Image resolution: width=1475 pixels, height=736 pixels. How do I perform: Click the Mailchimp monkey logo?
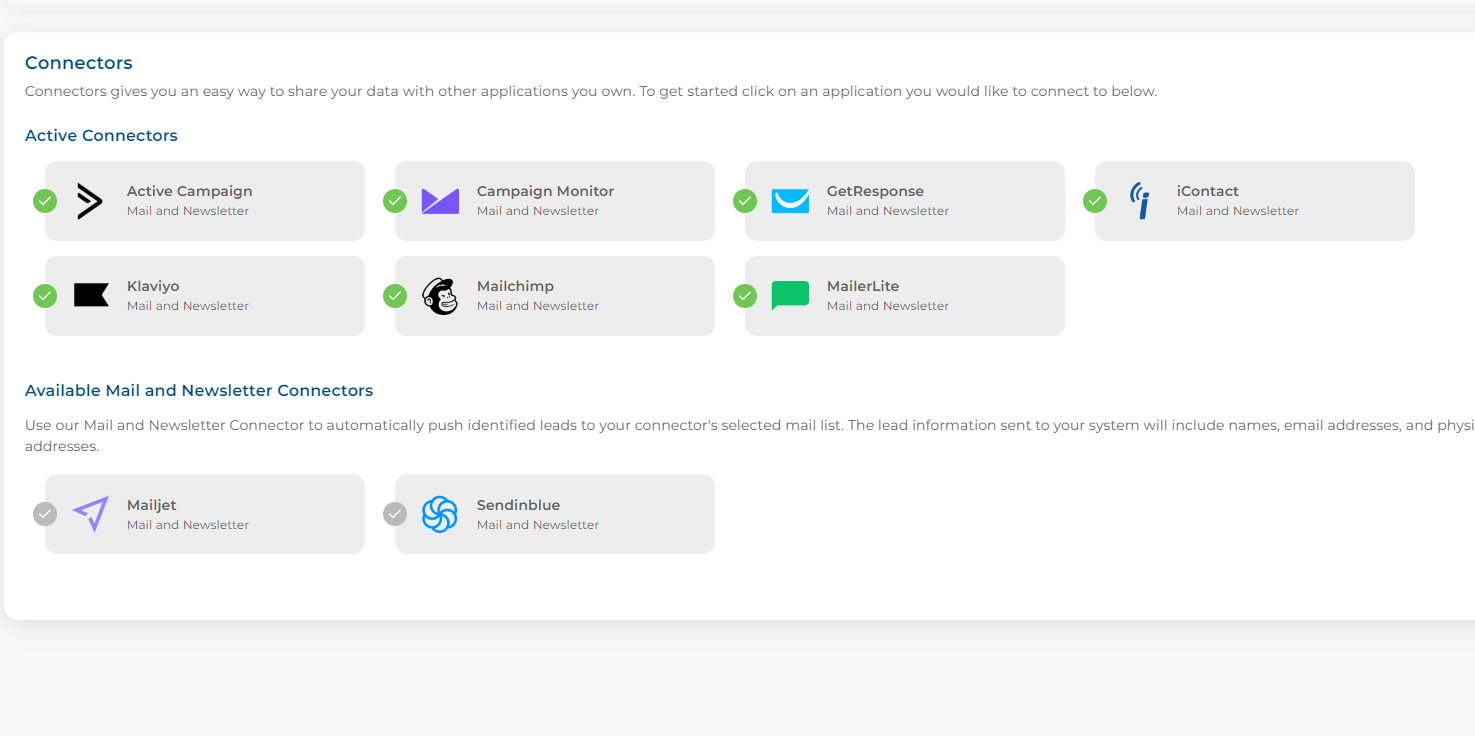440,296
